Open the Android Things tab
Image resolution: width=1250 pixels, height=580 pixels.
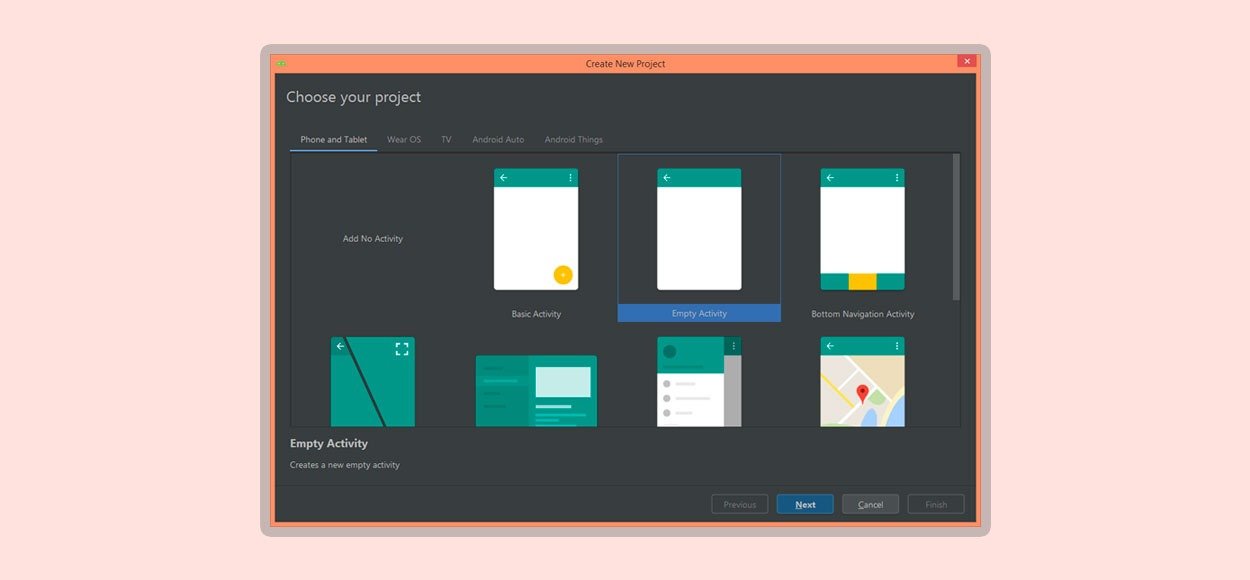(x=573, y=140)
